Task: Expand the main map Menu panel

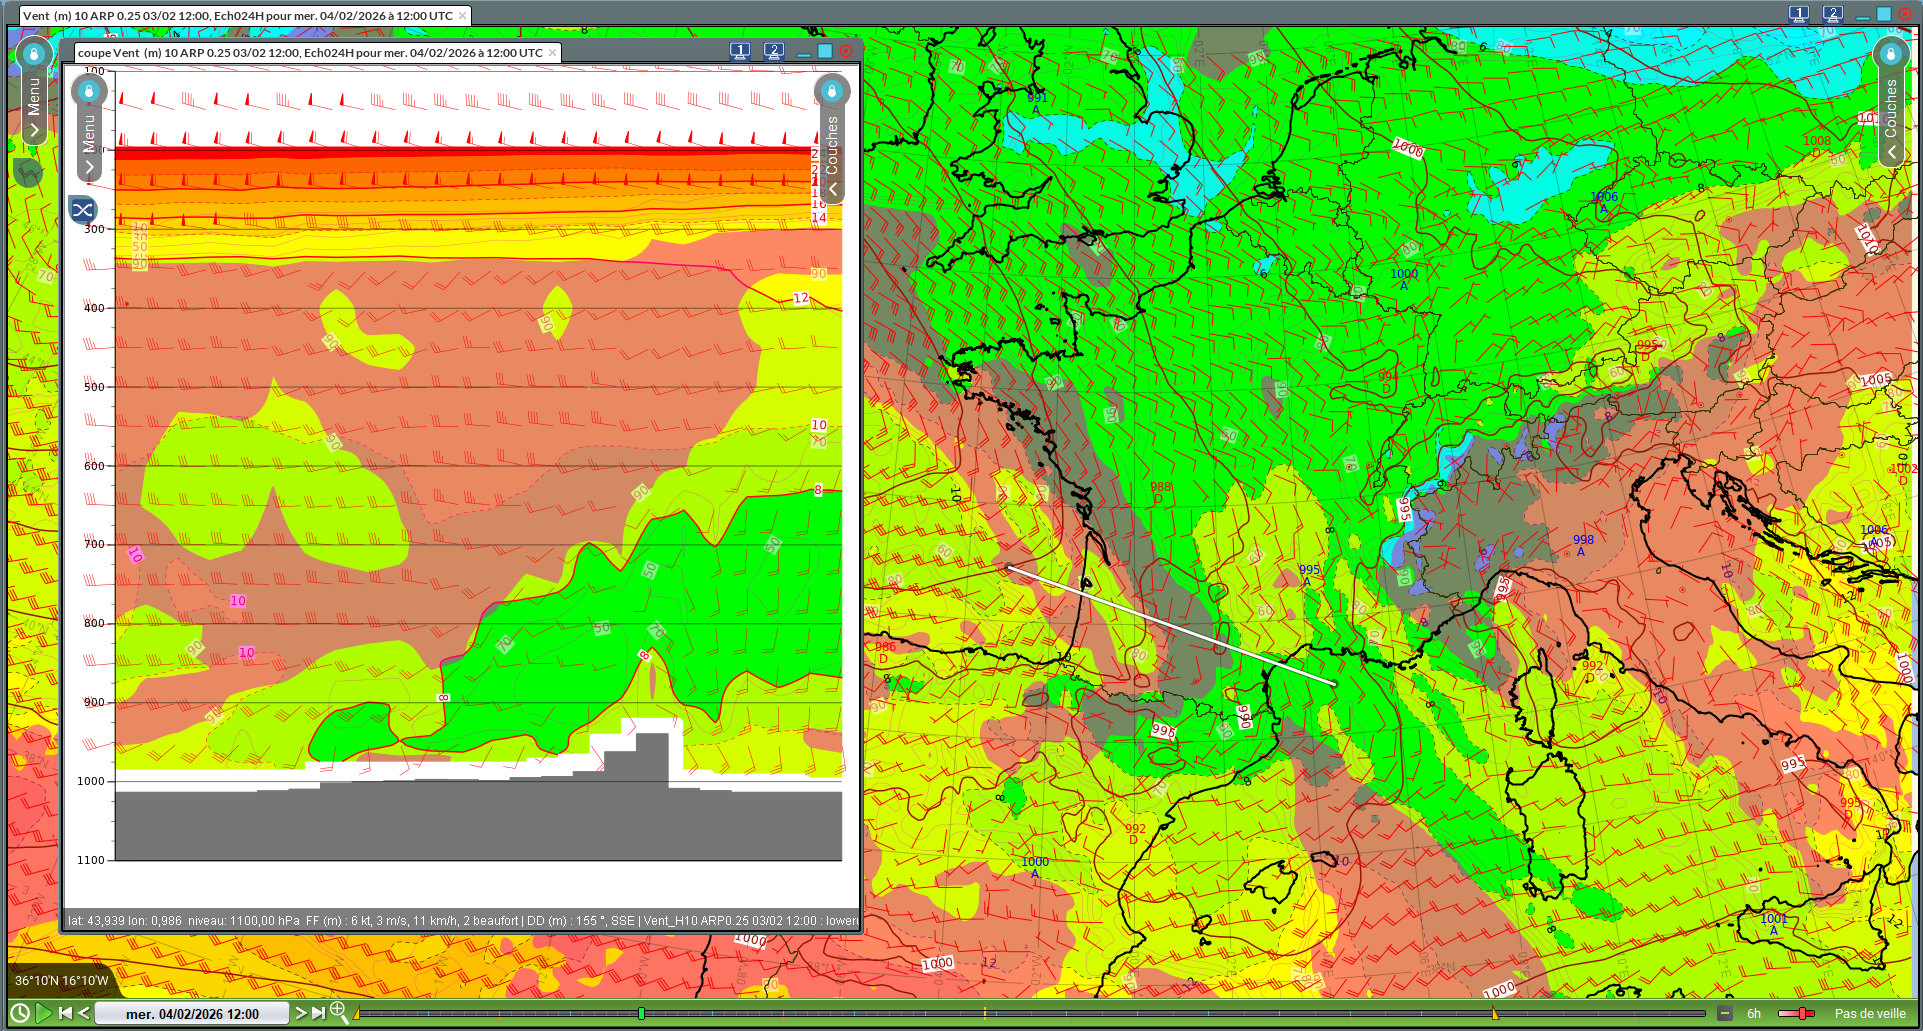Action: click(x=34, y=130)
